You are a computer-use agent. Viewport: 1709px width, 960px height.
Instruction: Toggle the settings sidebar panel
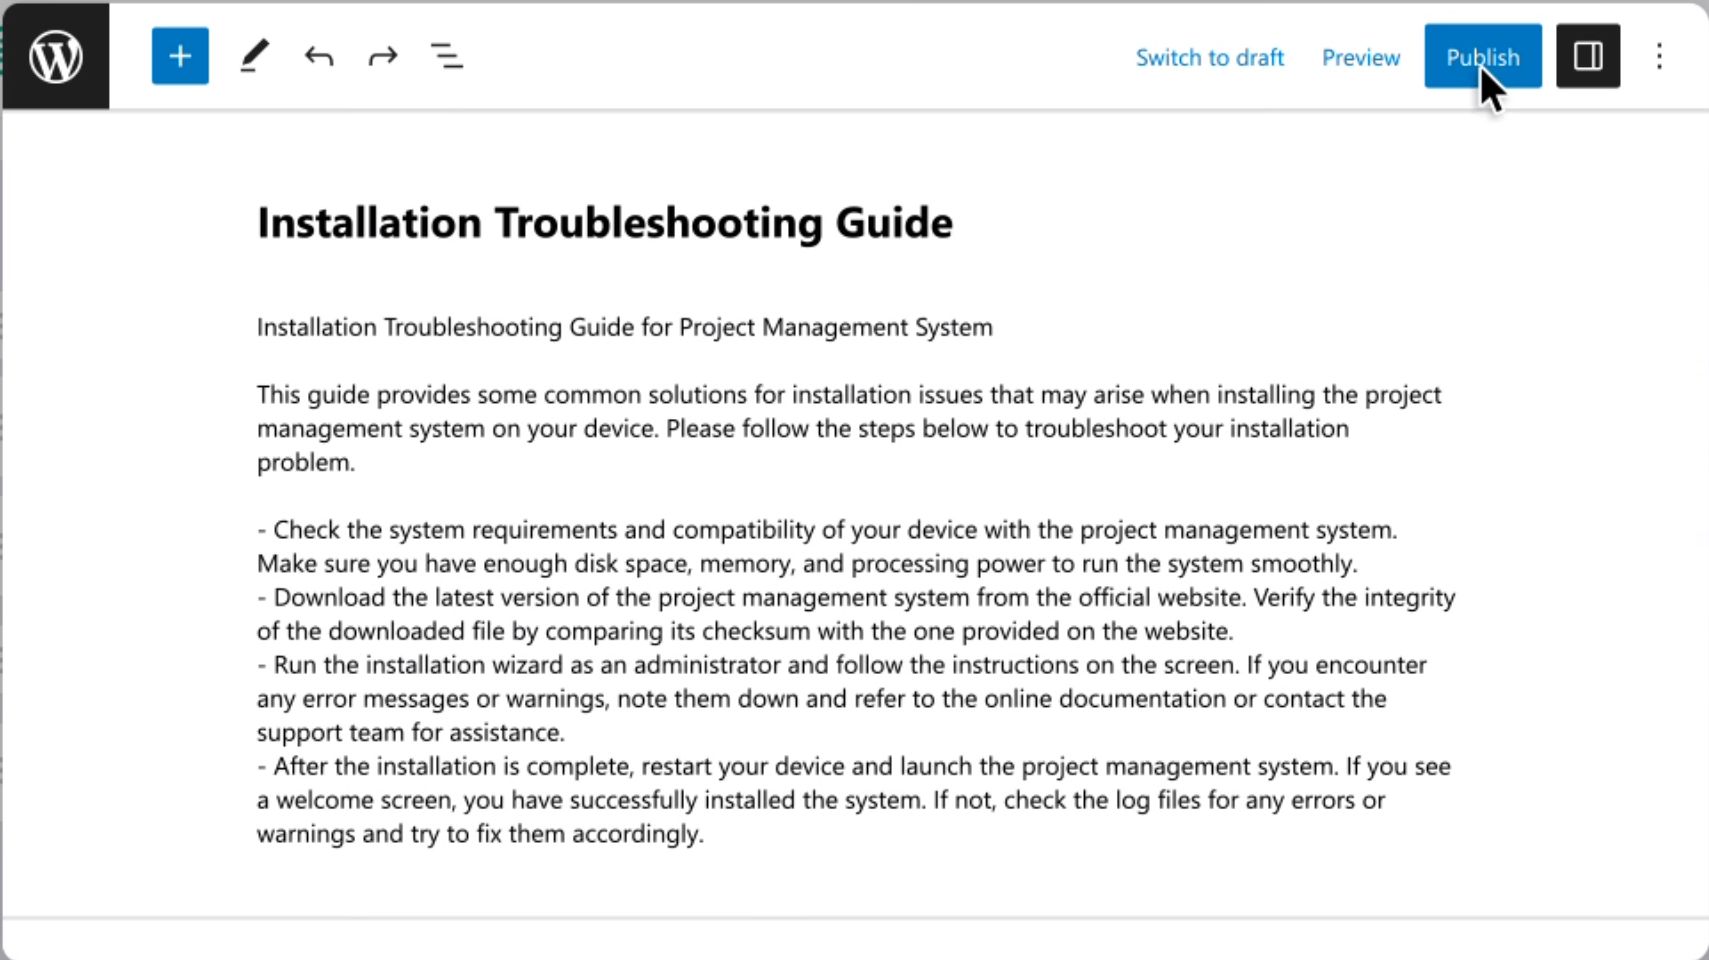1588,56
